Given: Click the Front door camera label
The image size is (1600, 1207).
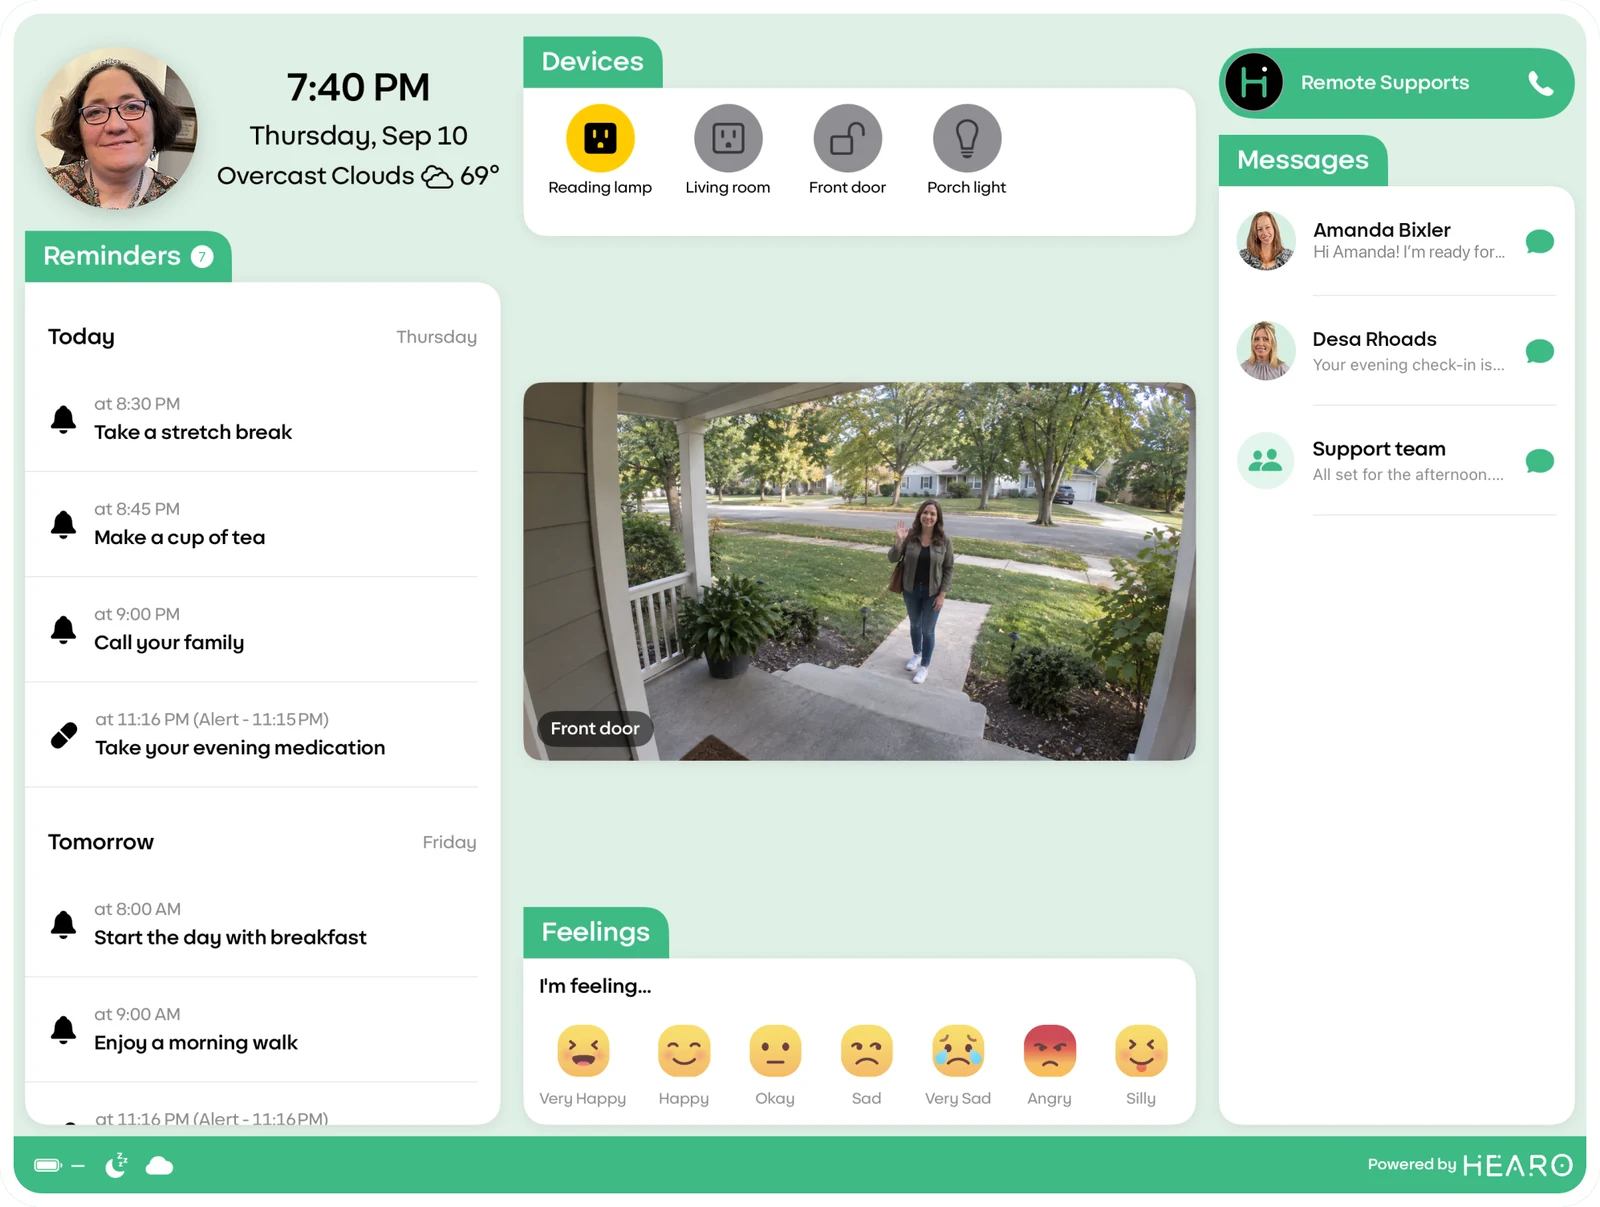Looking at the screenshot, I should click(595, 728).
